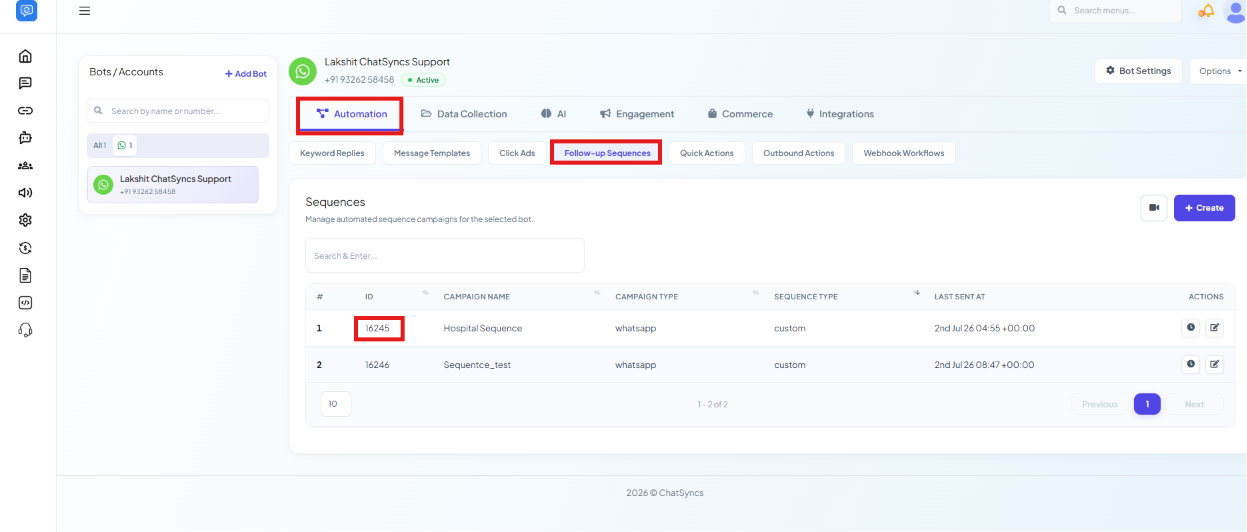The image size is (1247, 532).
Task: Focus the Search menus field
Action: [1116, 11]
